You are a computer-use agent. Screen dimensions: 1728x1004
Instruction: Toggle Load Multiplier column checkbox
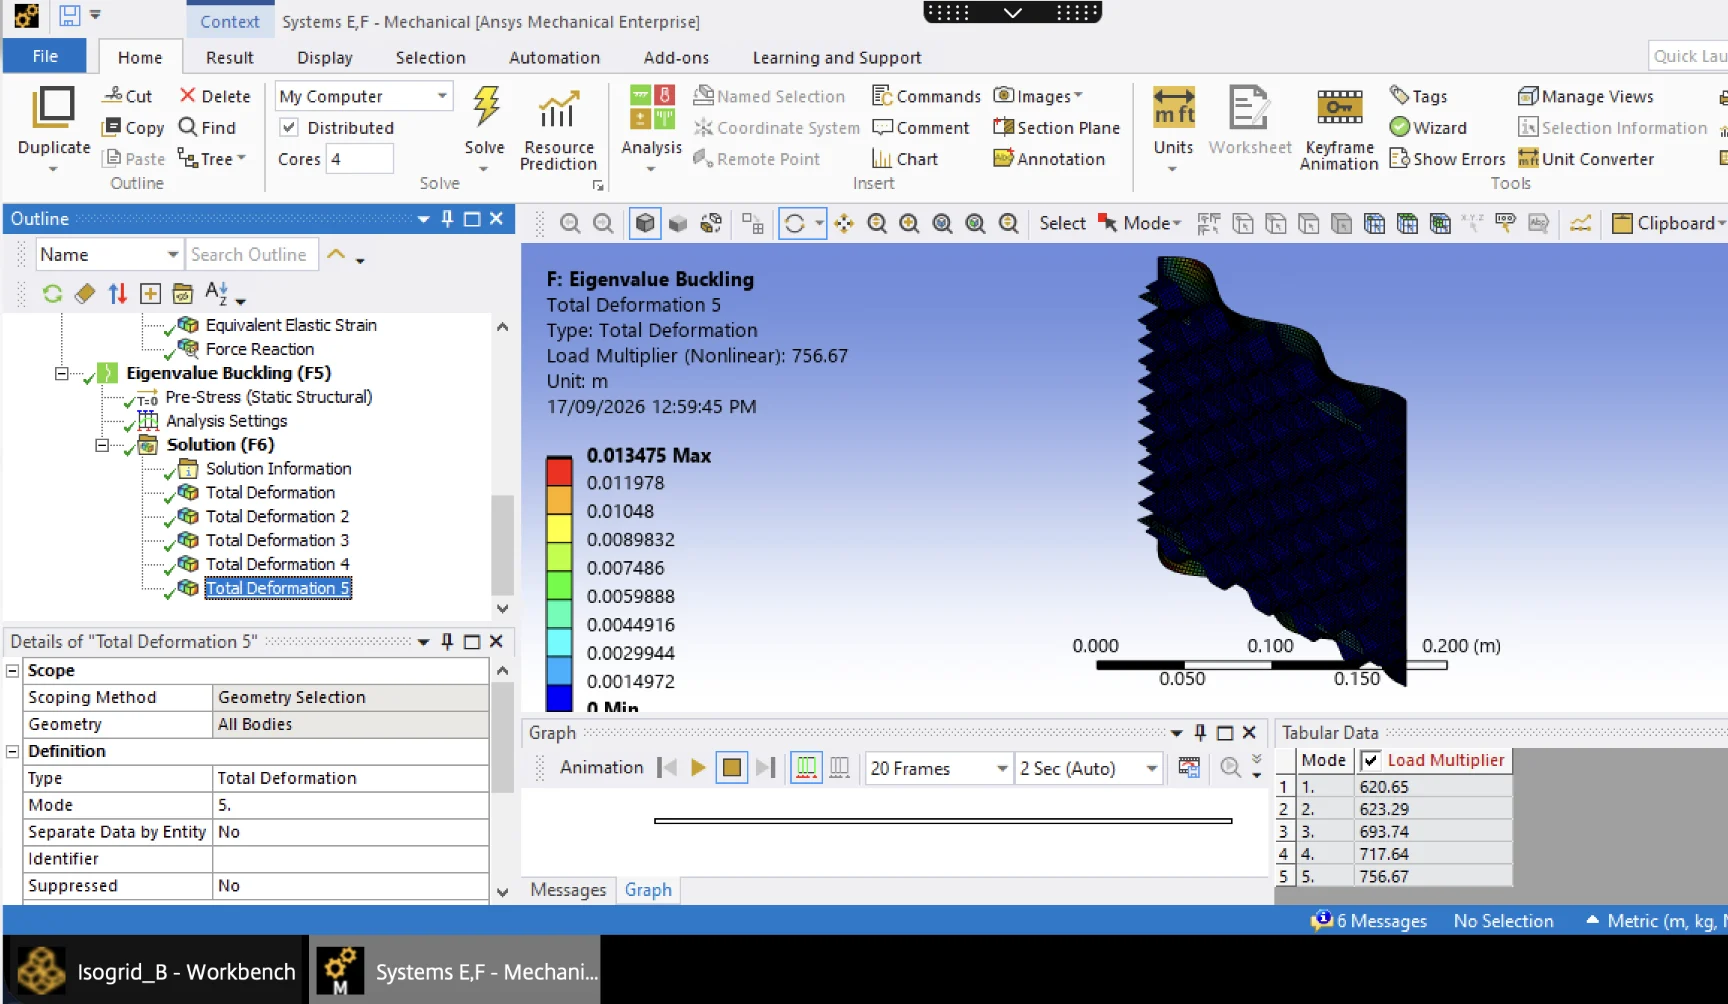[x=1371, y=760]
